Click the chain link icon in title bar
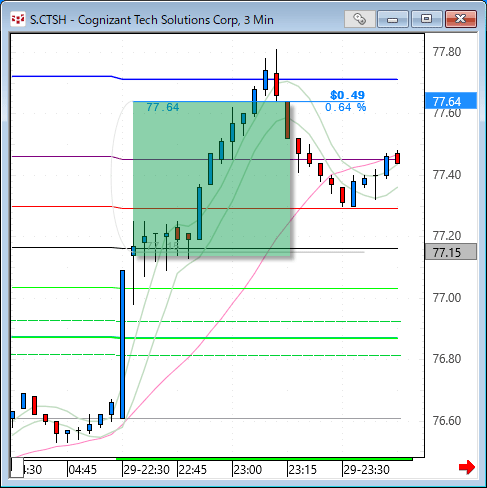 pyautogui.click(x=360, y=19)
